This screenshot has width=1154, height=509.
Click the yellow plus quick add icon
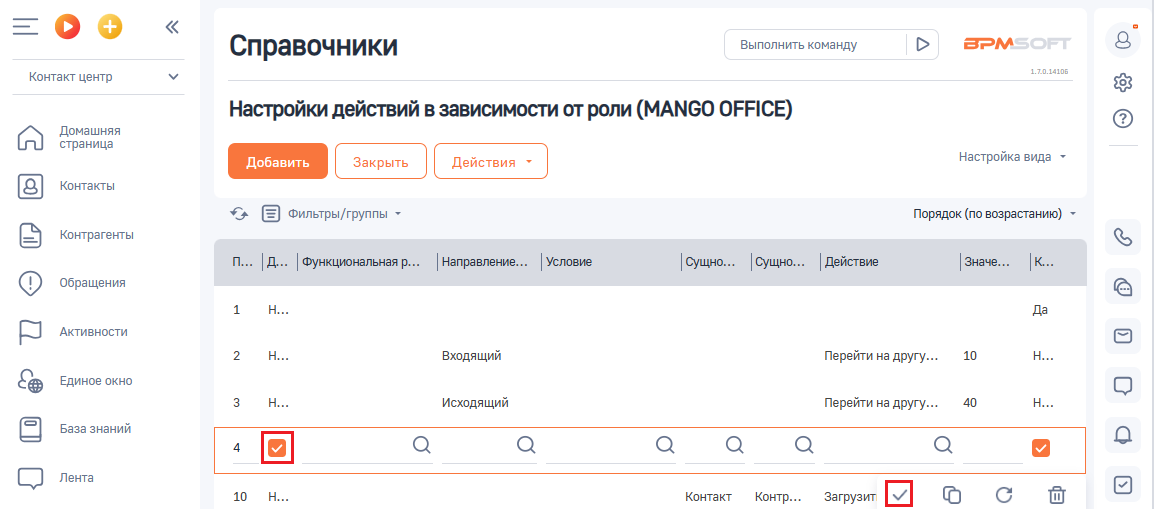tap(110, 27)
